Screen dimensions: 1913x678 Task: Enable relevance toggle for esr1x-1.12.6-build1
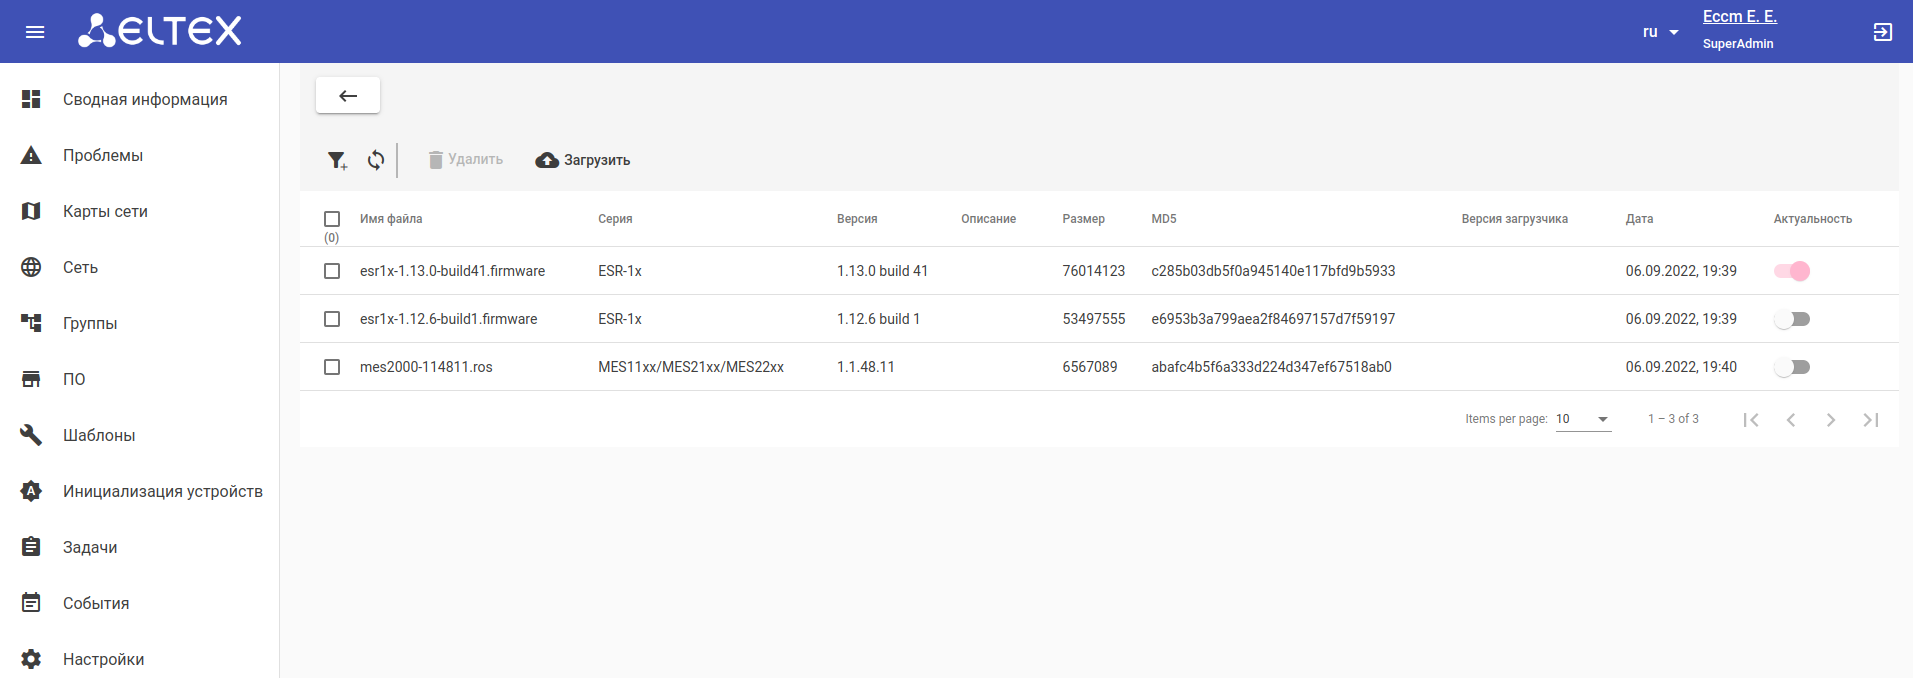point(1792,319)
